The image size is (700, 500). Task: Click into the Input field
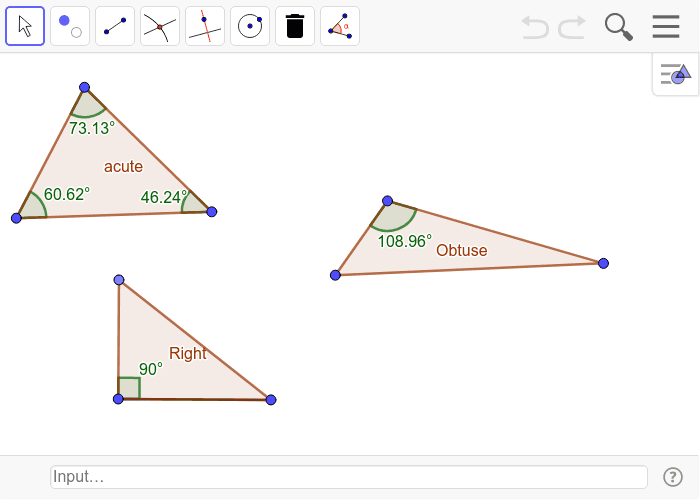(349, 477)
